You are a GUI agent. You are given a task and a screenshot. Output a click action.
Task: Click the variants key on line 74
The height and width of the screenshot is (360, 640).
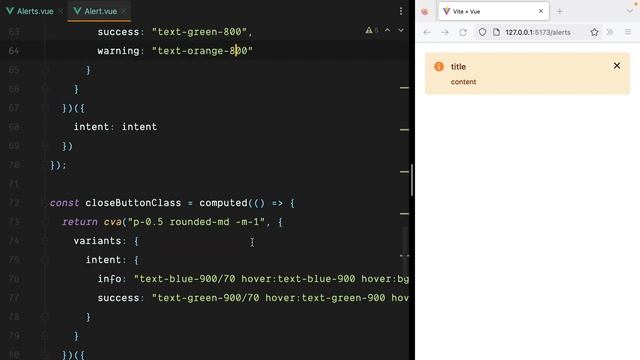pos(97,241)
